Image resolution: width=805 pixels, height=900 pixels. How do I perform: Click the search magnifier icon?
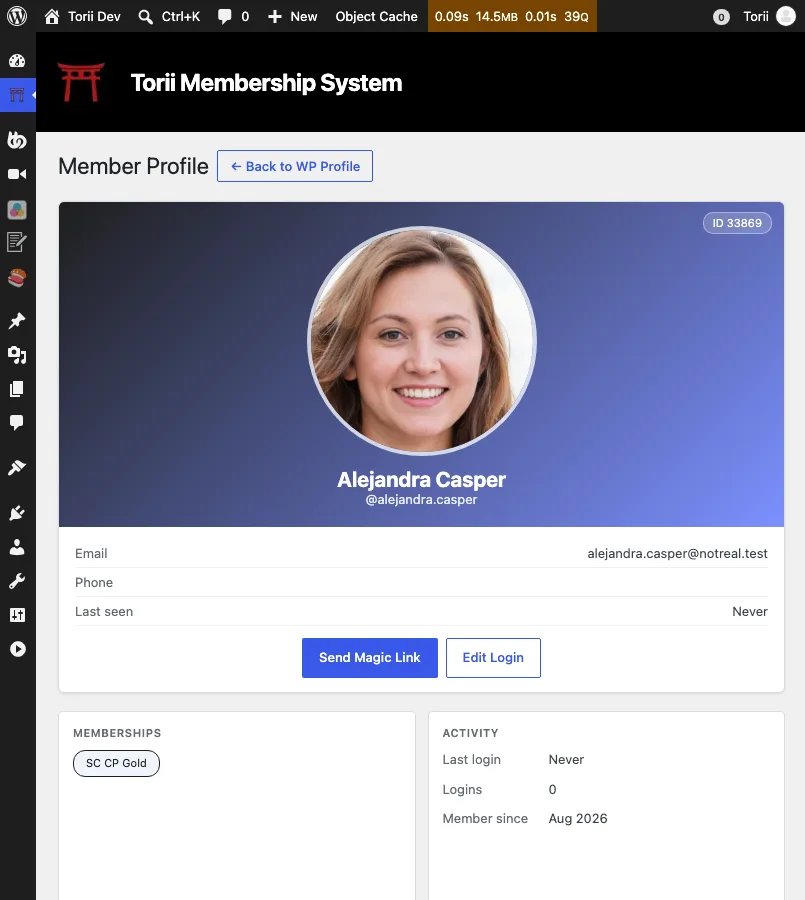146,17
